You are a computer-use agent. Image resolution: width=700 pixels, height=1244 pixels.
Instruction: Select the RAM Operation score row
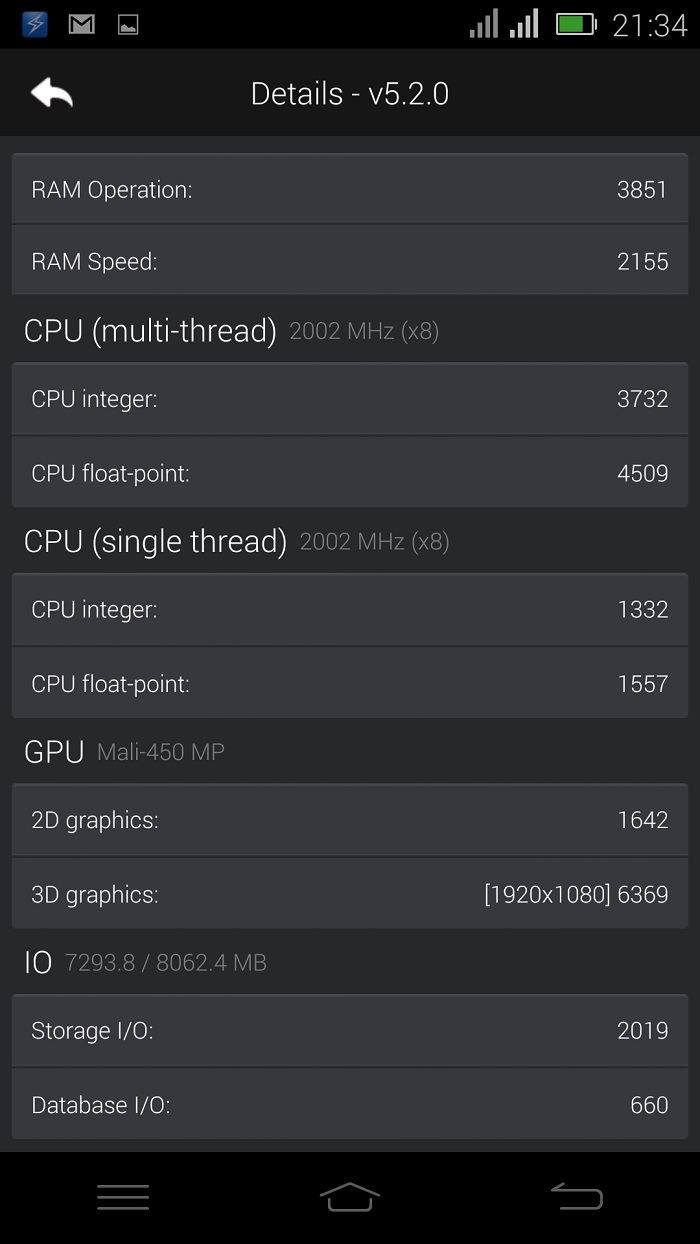point(350,189)
